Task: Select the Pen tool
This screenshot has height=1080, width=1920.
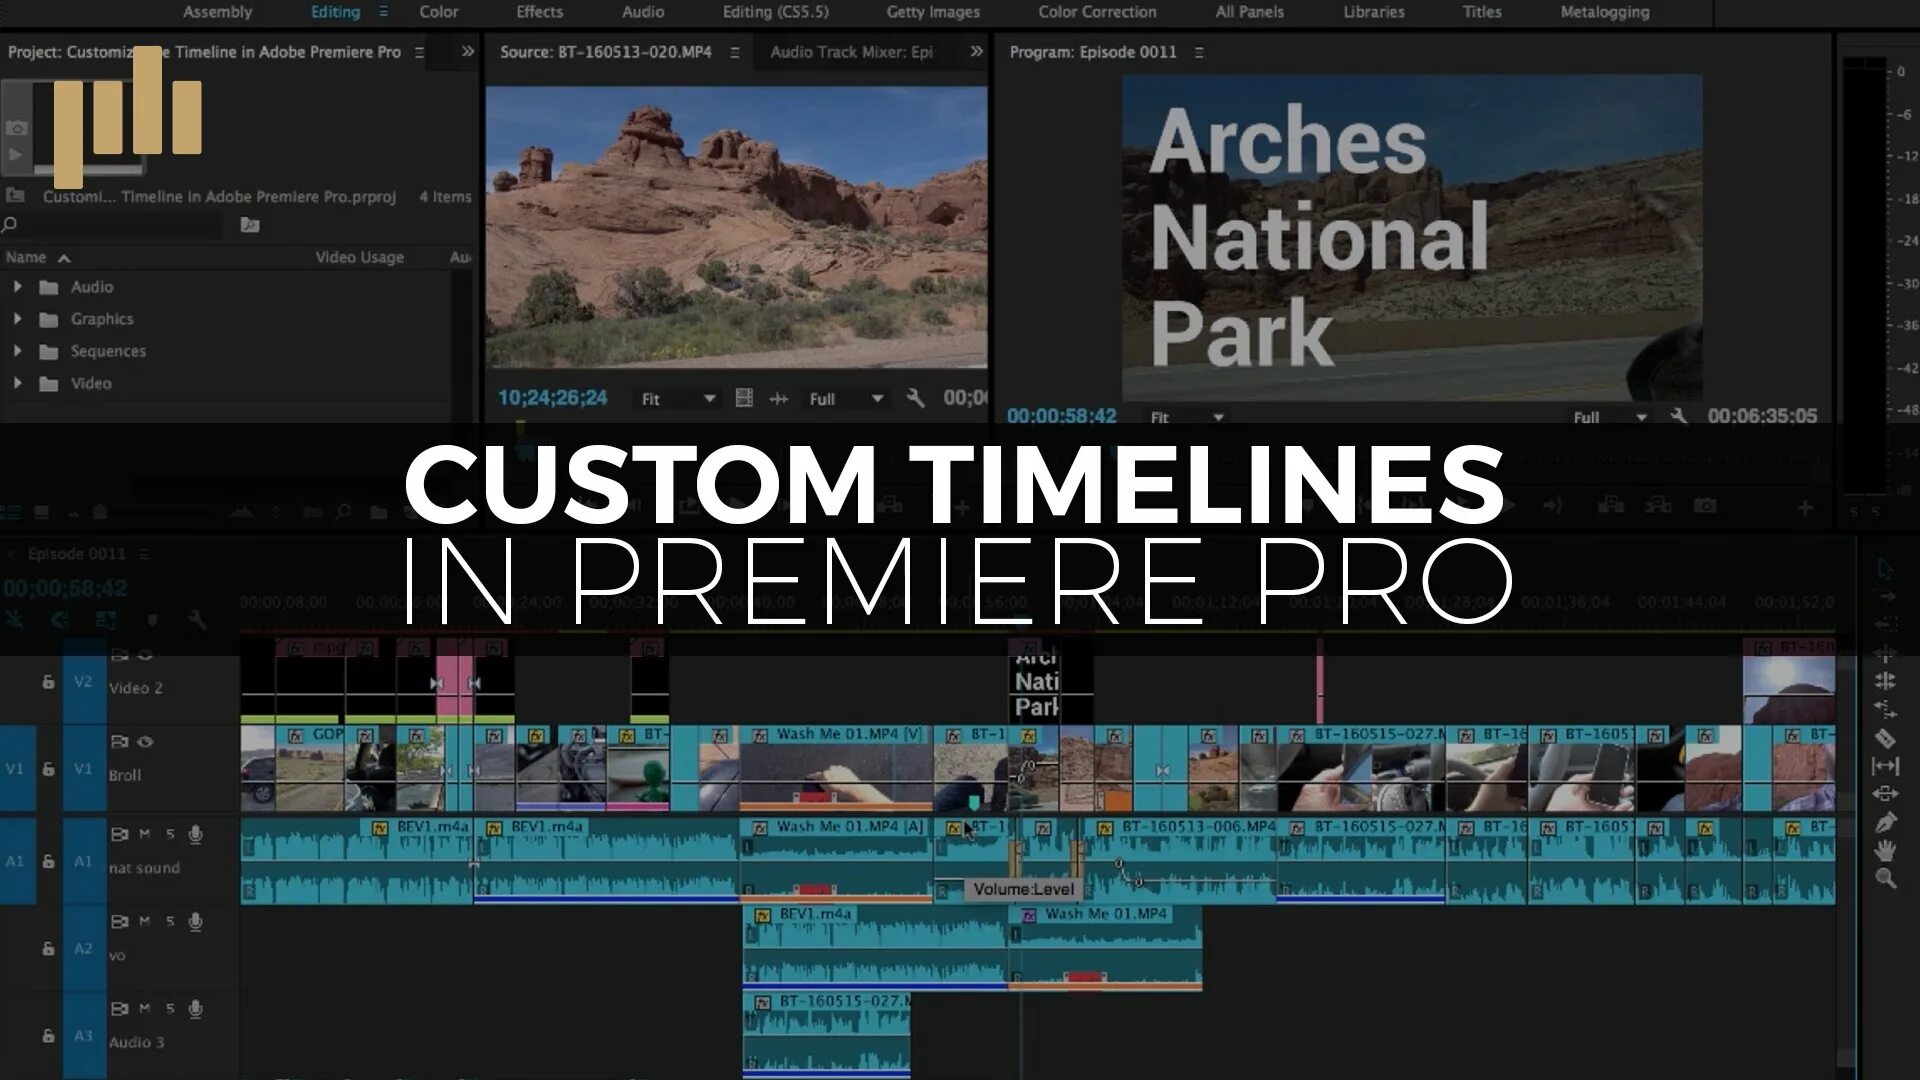Action: pyautogui.click(x=1885, y=823)
